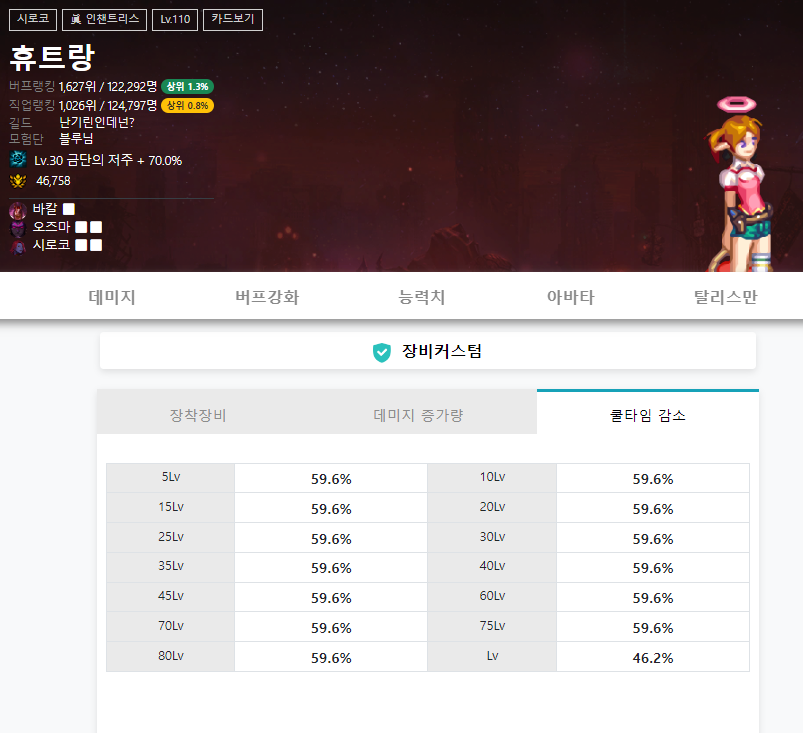This screenshot has width=803, height=733.
Task: Click the 75Lv row label
Action: click(x=492, y=625)
